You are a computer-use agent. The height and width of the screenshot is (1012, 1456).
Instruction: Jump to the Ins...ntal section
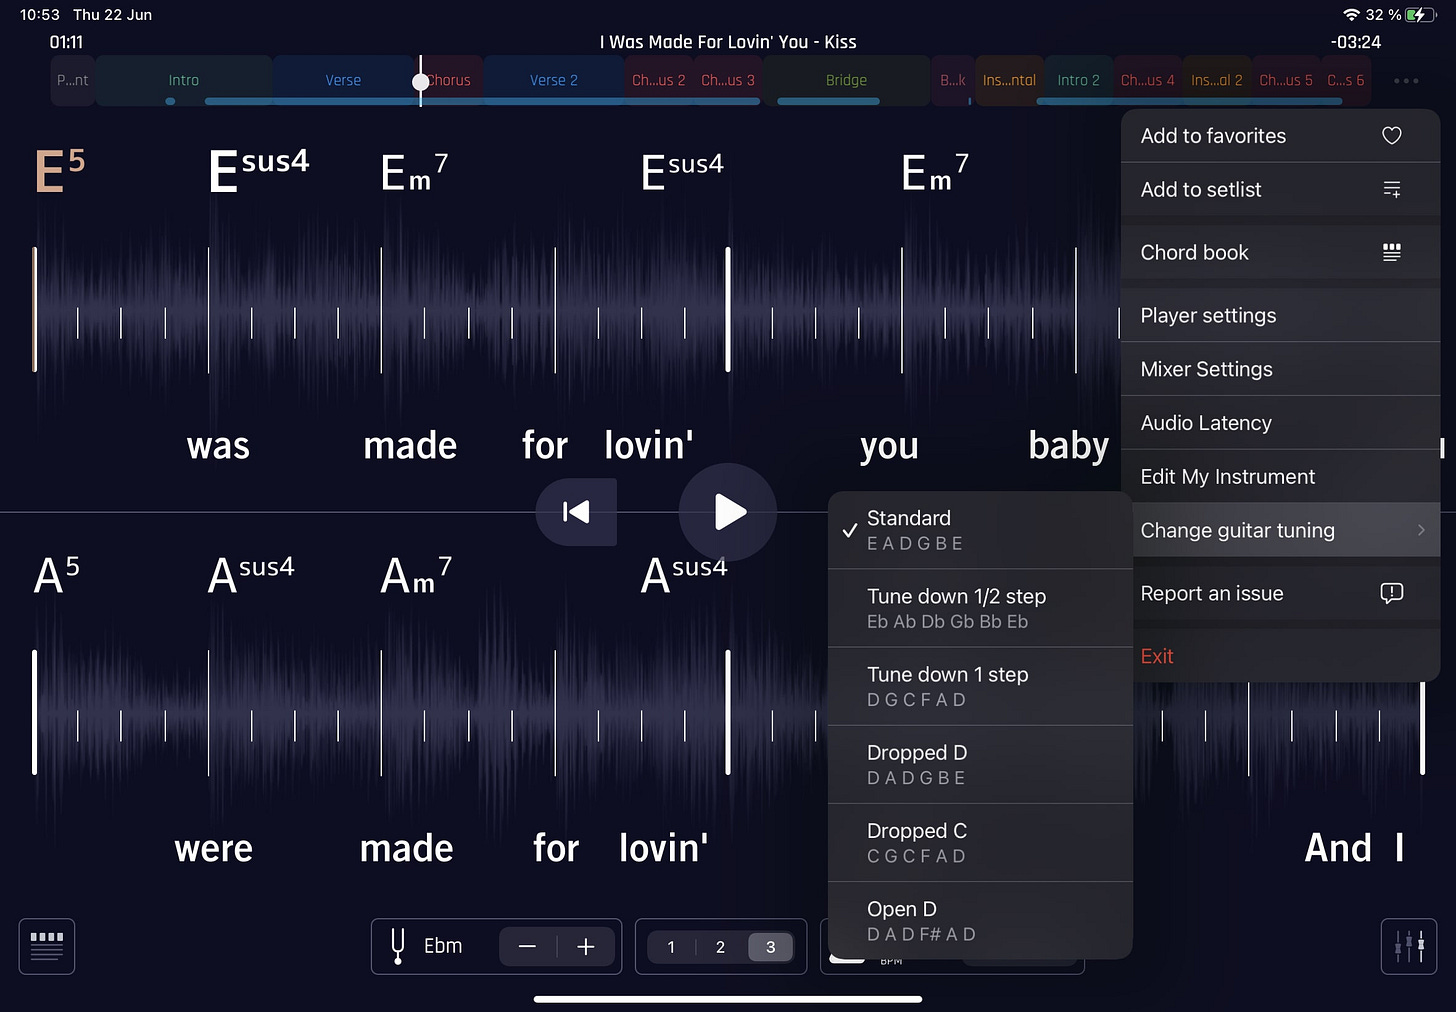coord(1009,80)
